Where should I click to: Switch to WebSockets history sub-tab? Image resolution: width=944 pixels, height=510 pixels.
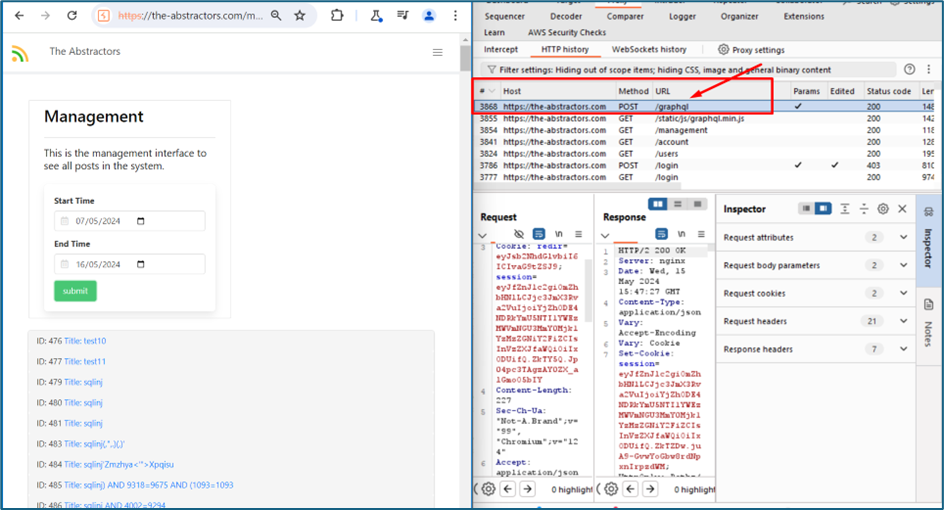[649, 49]
